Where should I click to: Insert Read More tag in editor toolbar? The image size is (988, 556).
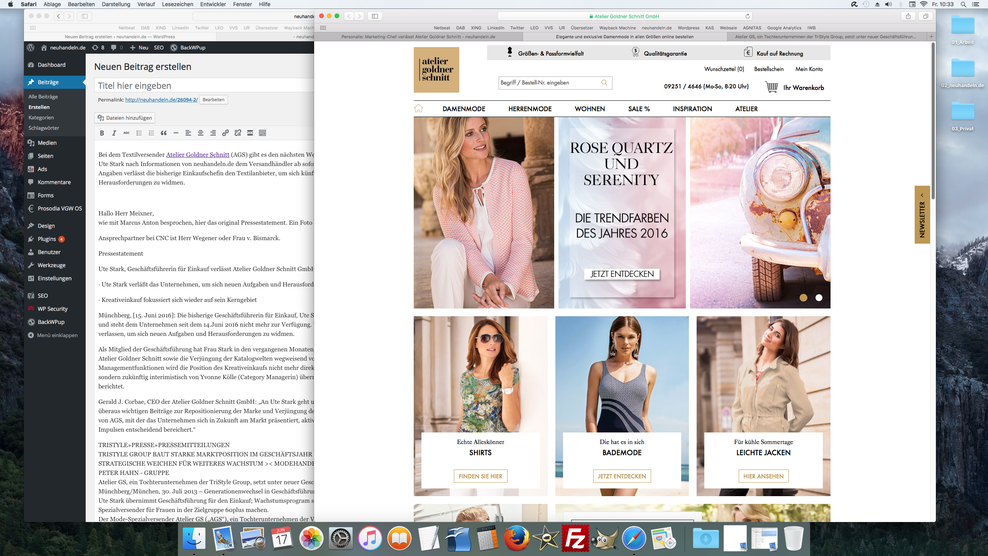pos(250,133)
